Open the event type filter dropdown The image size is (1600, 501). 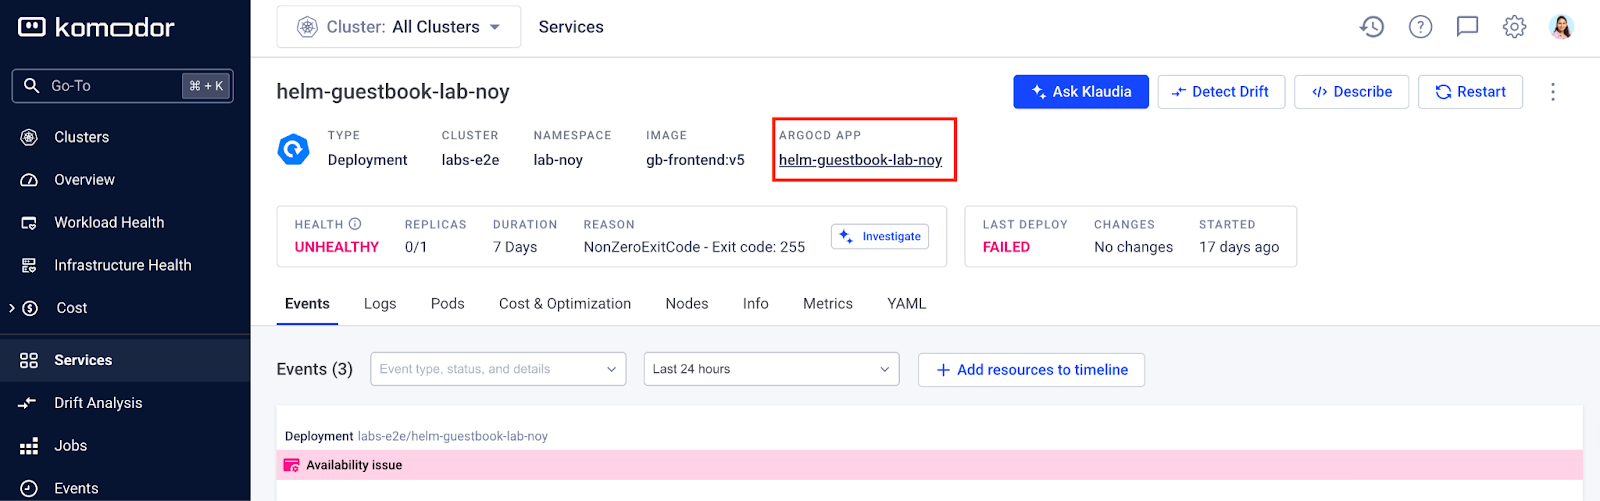tap(498, 369)
